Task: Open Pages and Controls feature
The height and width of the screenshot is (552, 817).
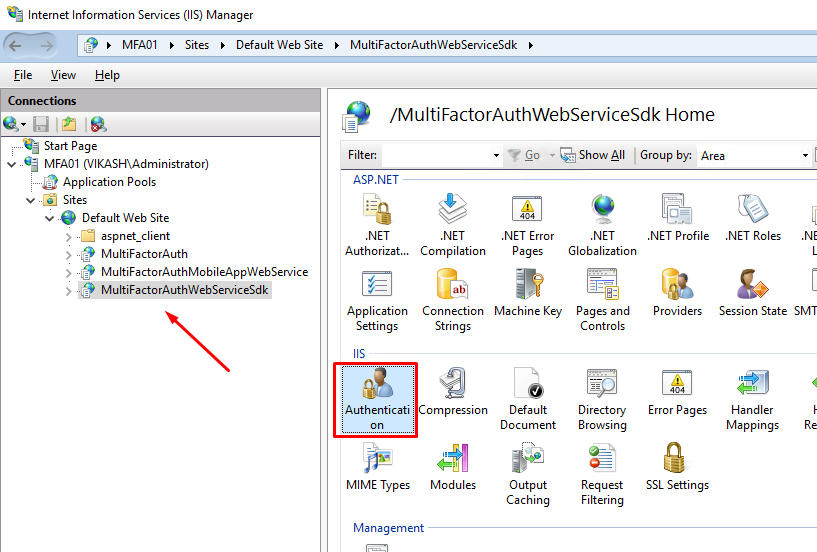Action: pos(602,301)
